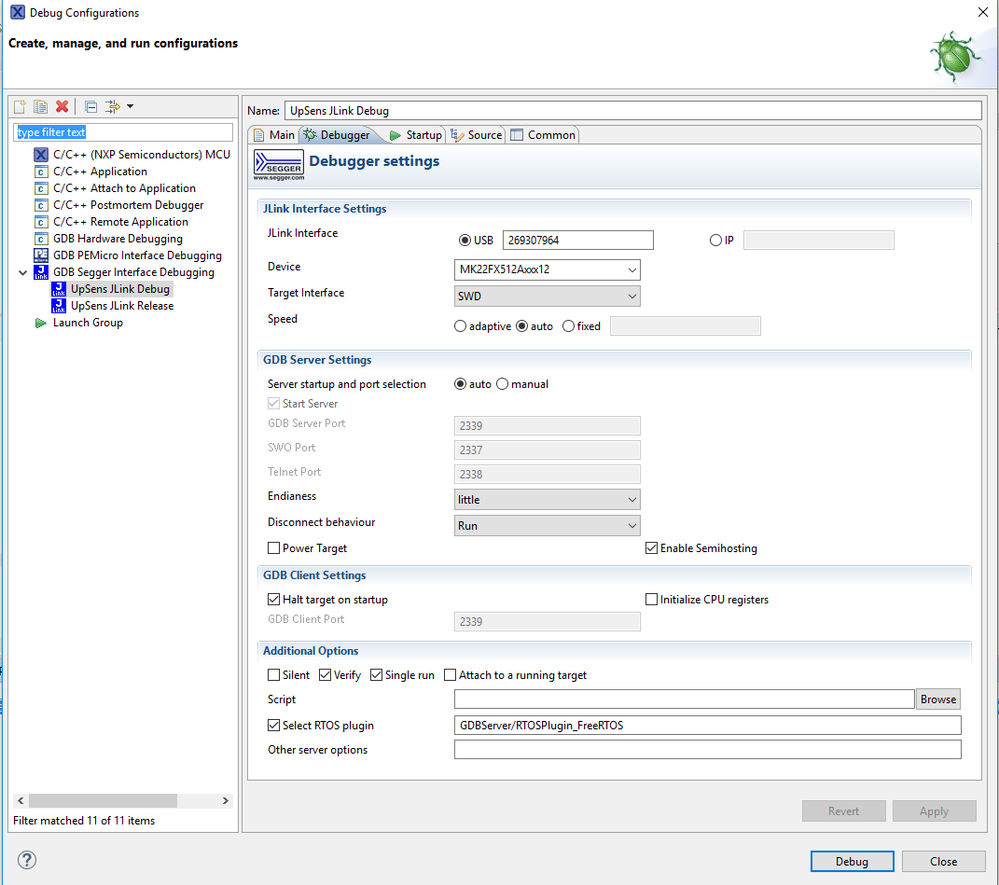Delete the selected launch configuration
This screenshot has width=999, height=885.
(62, 106)
